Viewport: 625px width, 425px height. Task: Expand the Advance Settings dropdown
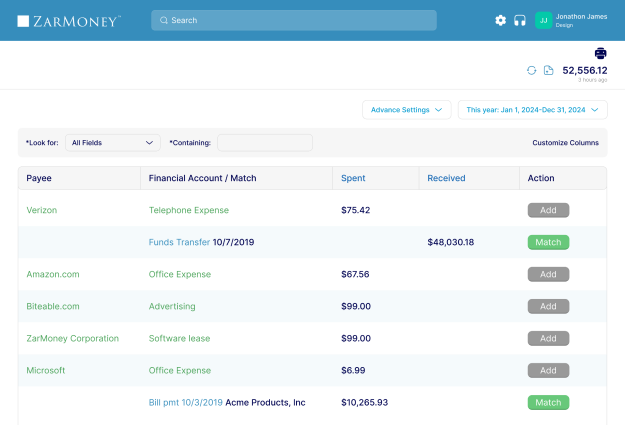406,110
